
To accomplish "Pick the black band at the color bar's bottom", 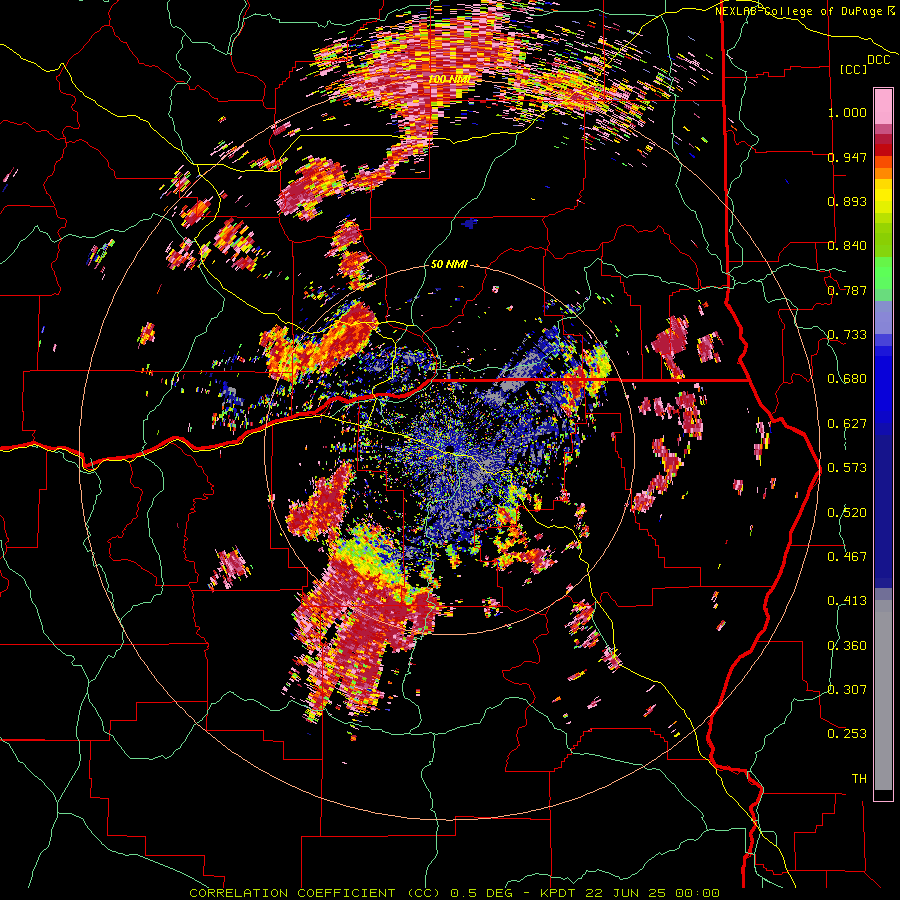I will tap(883, 795).
